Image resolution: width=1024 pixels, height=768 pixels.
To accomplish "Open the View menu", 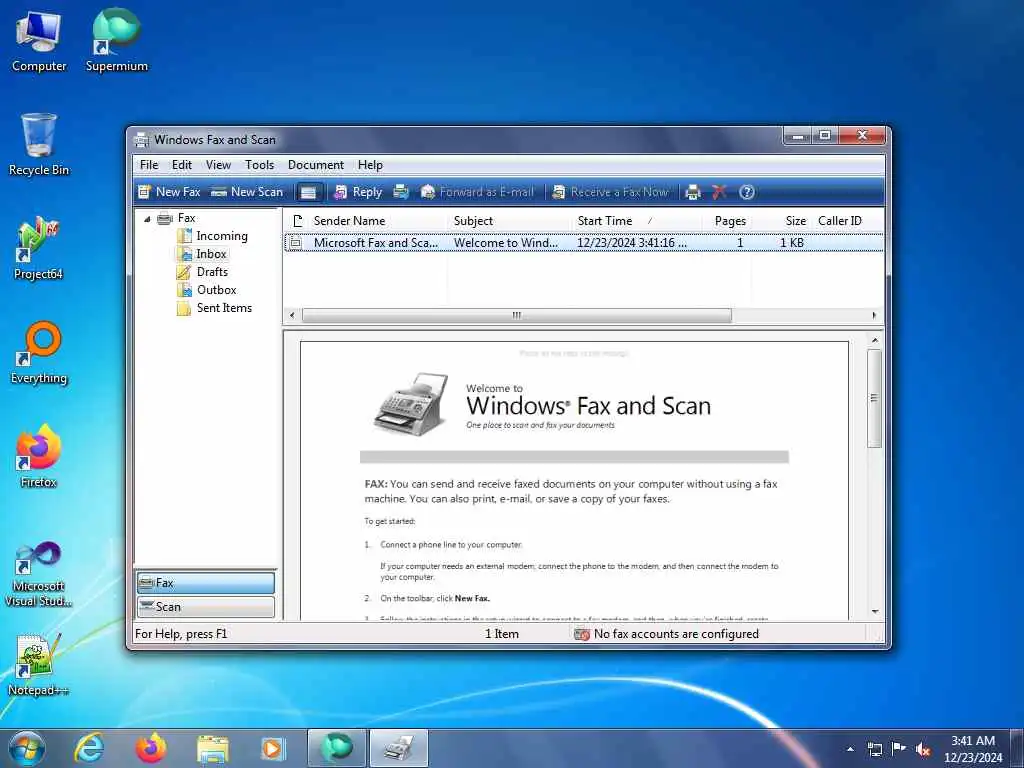I will (x=218, y=165).
